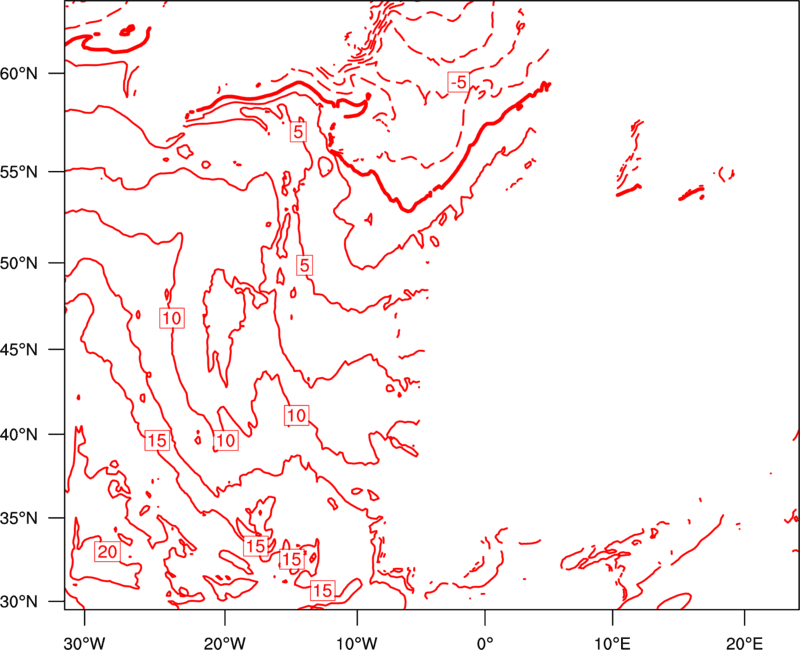Click the 60°N latitude axis label

[19, 74]
